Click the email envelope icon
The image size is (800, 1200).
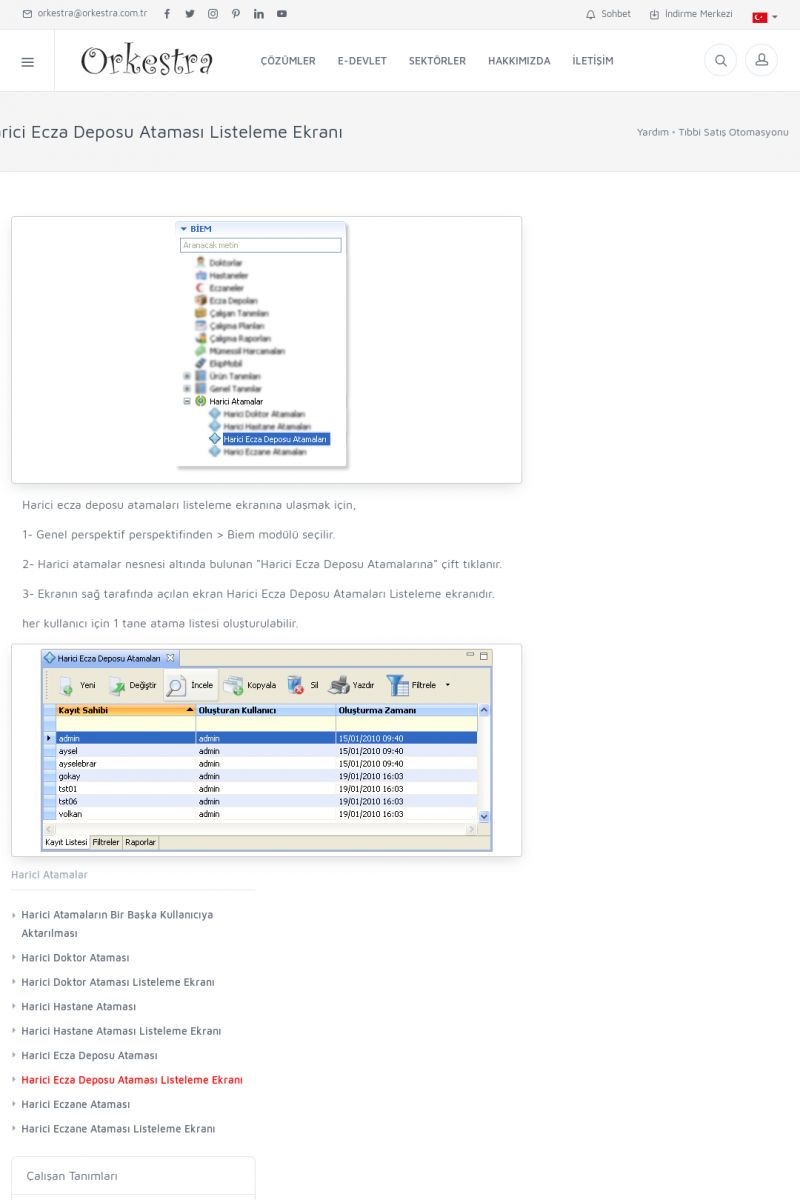[27, 14]
